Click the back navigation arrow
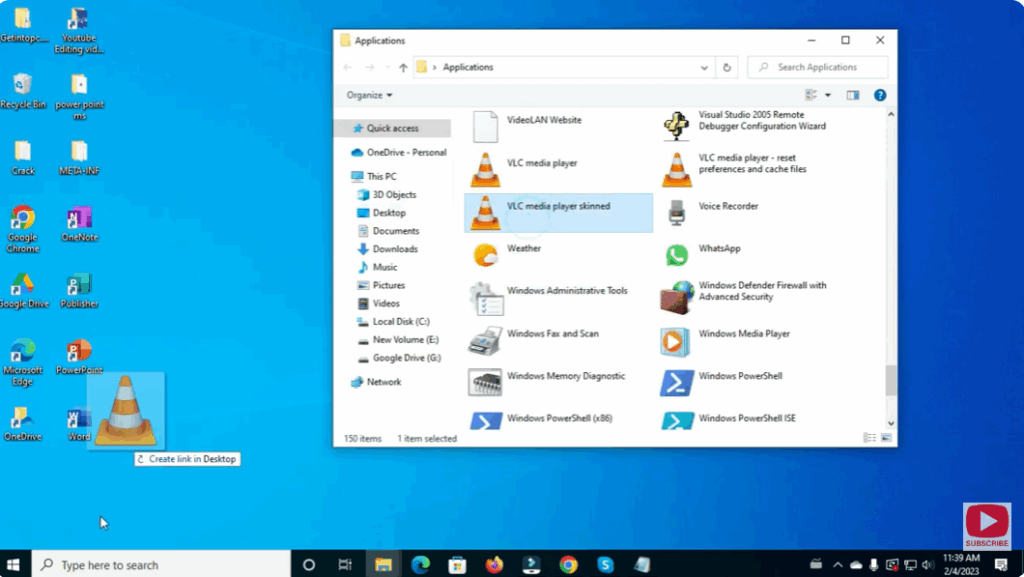Image resolution: width=1024 pixels, height=577 pixels. click(346, 66)
